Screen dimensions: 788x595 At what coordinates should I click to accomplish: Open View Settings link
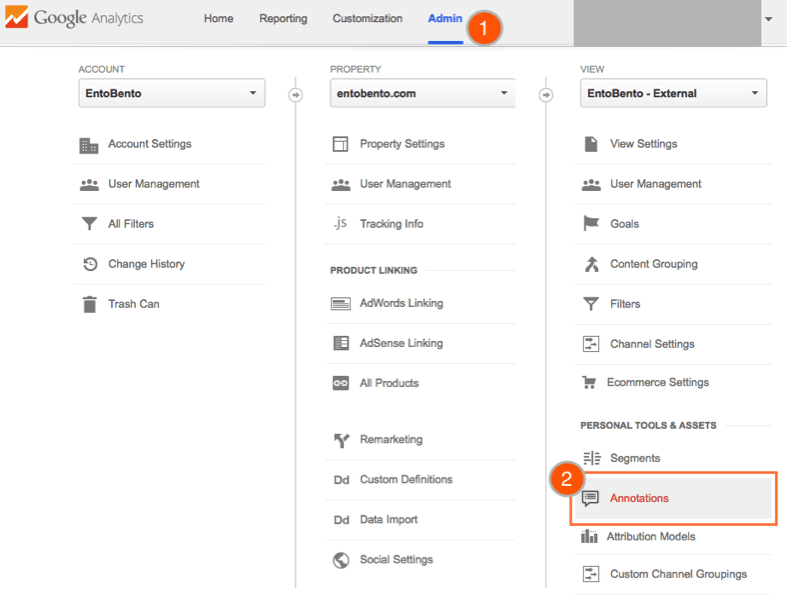644,144
